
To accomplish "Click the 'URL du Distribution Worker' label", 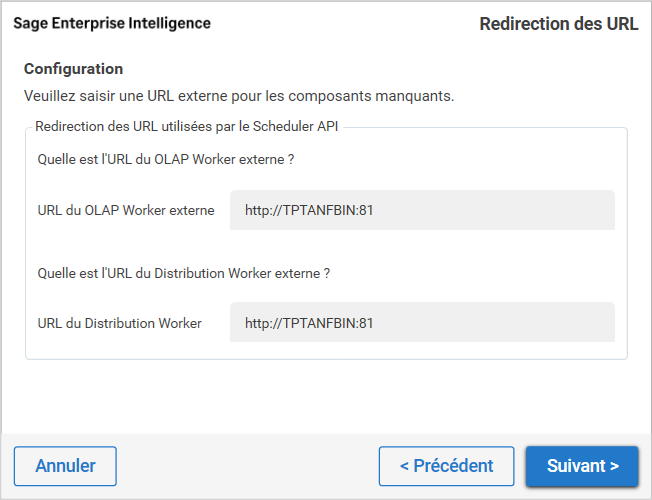I will tap(120, 323).
